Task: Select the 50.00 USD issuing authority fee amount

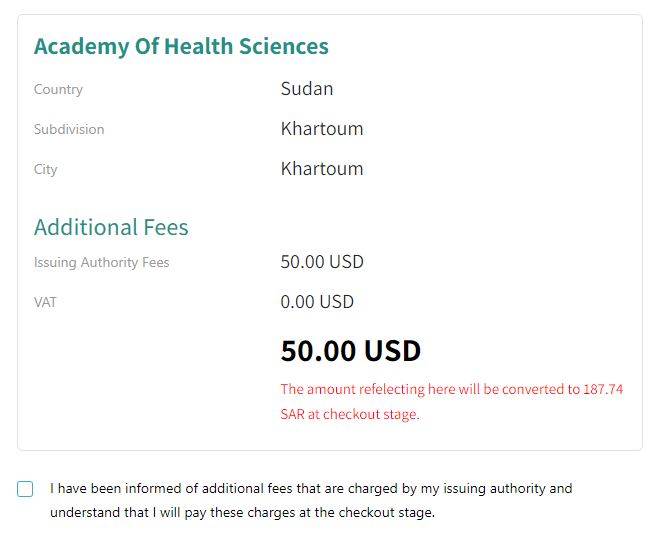Action: [322, 262]
